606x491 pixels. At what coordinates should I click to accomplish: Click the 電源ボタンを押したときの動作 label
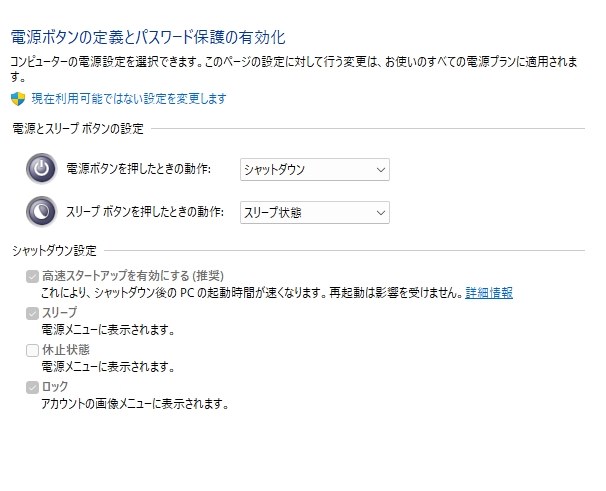[x=139, y=169]
